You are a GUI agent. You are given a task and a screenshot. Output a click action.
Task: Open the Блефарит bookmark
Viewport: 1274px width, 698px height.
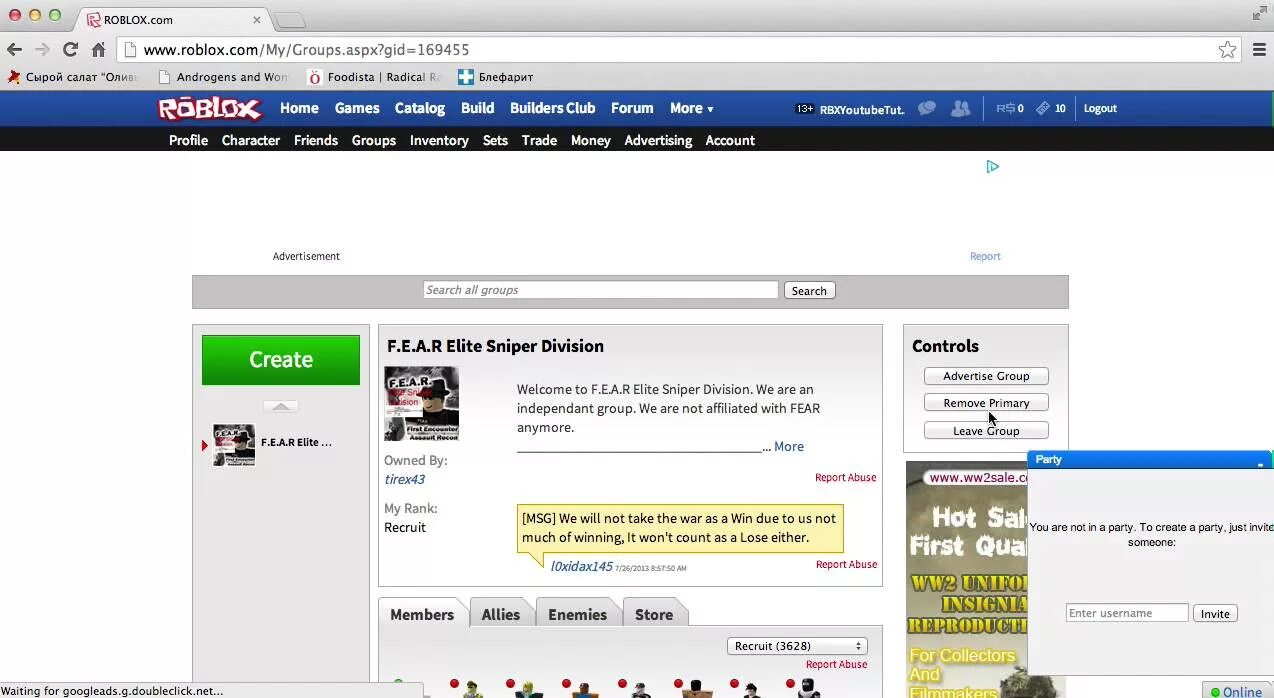(495, 77)
